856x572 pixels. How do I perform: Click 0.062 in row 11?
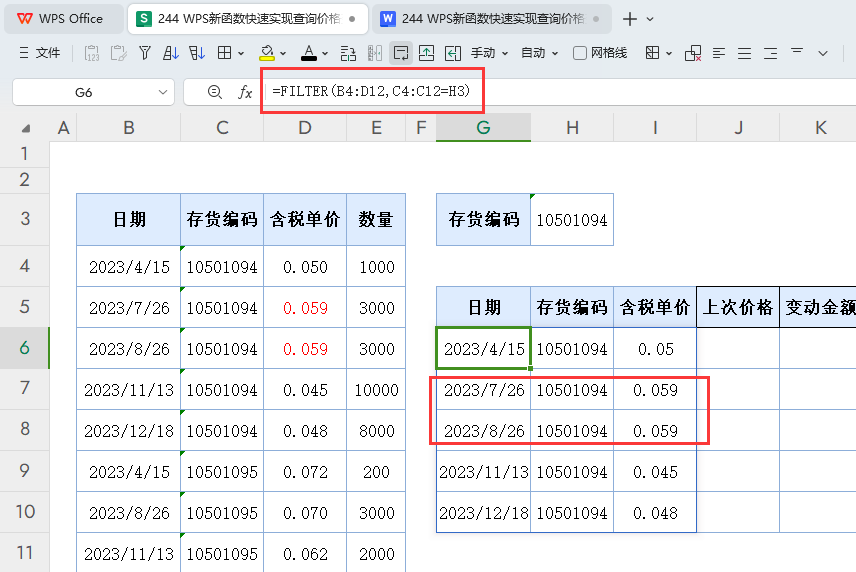305,553
